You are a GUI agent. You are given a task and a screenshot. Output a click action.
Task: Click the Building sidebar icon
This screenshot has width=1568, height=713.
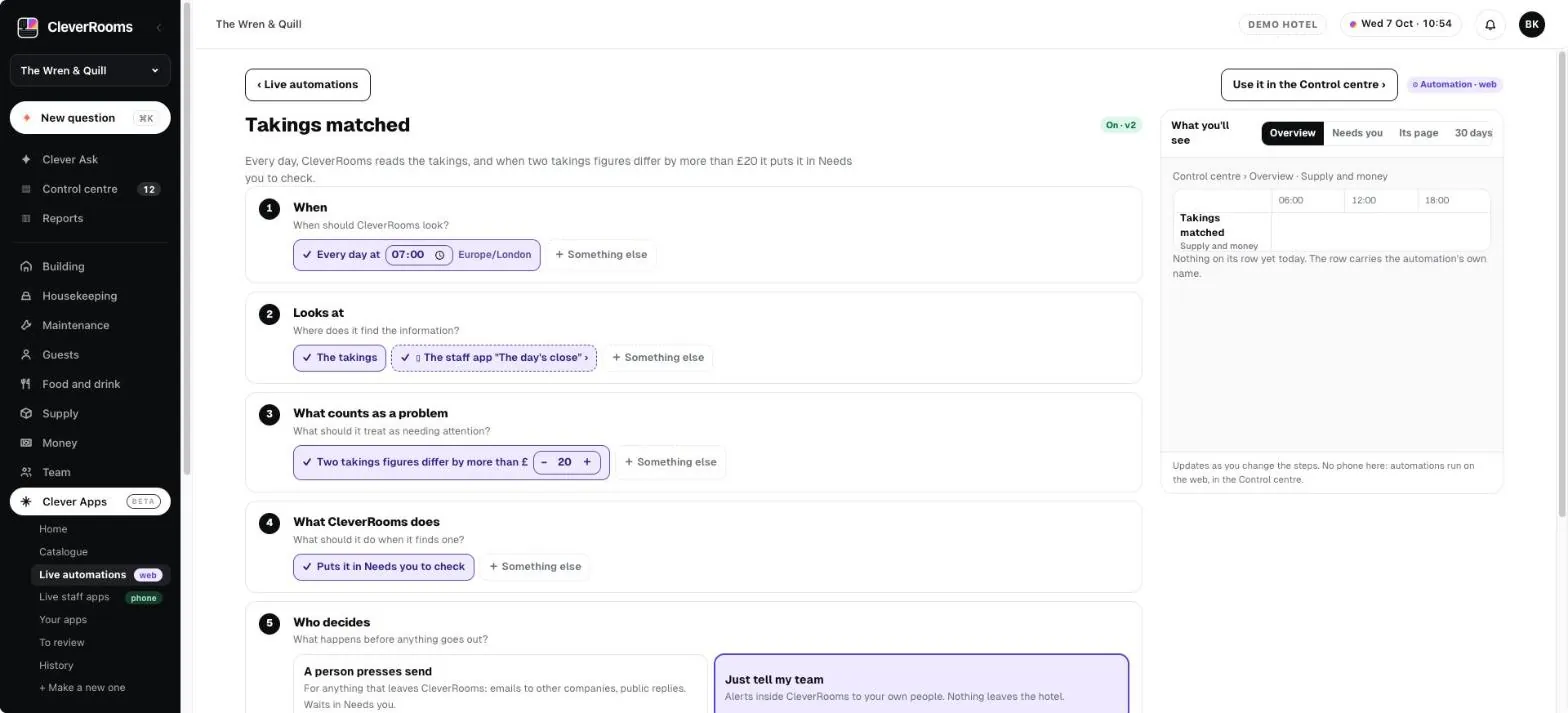(26, 267)
